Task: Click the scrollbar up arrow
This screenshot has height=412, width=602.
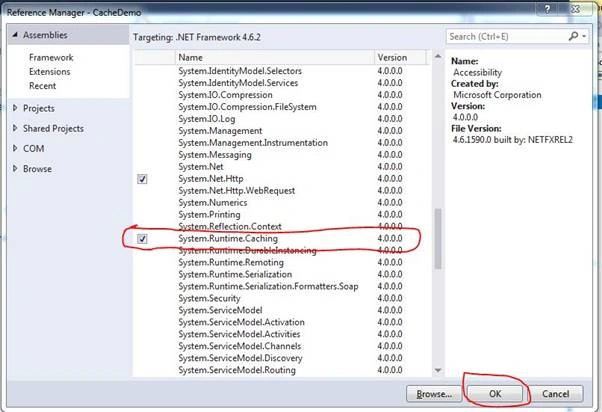Action: coord(438,56)
